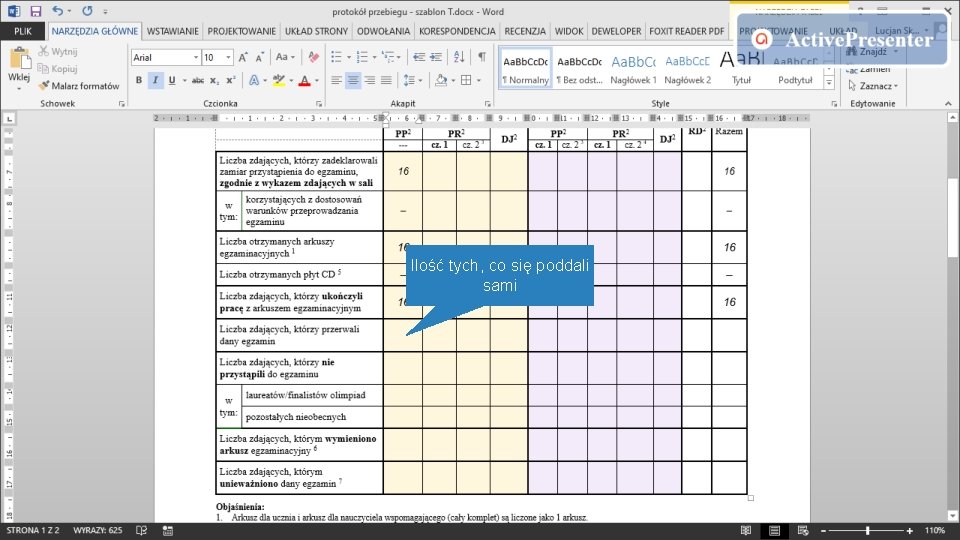The width and height of the screenshot is (960, 540).
Task: Shrink font size with the smaller A icon
Action: (260, 57)
